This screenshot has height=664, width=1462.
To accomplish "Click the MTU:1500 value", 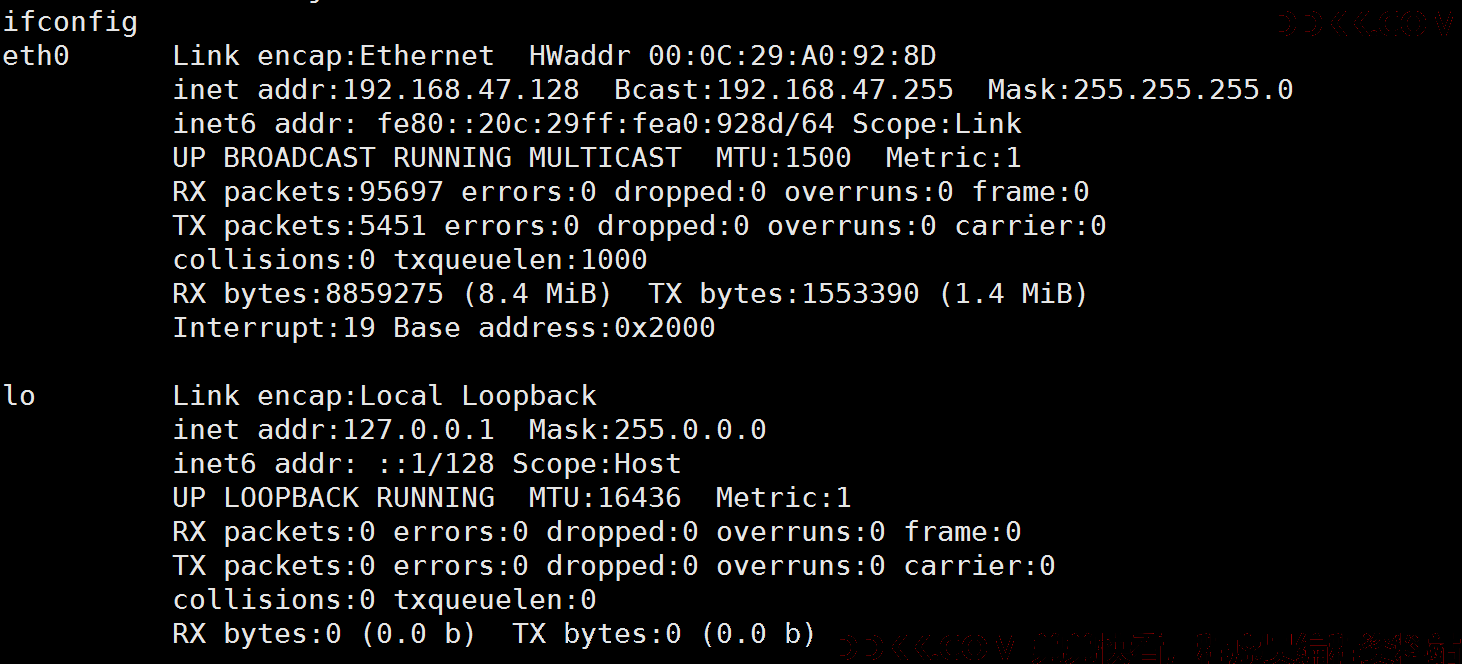I will coord(783,158).
